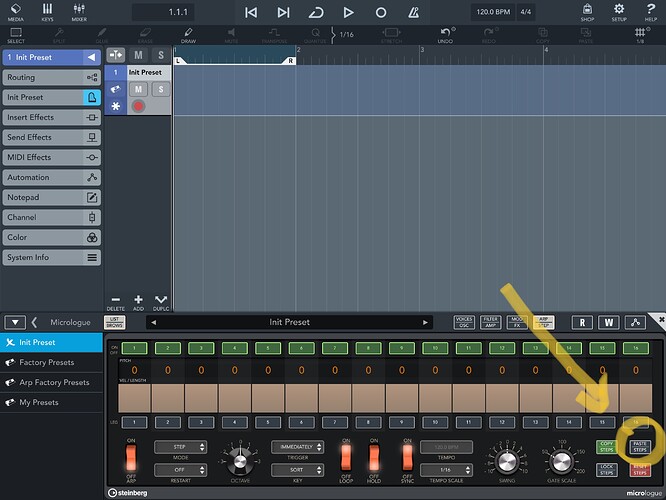
Task: Open the 1/8 grid snap settings
Action: tap(641, 35)
